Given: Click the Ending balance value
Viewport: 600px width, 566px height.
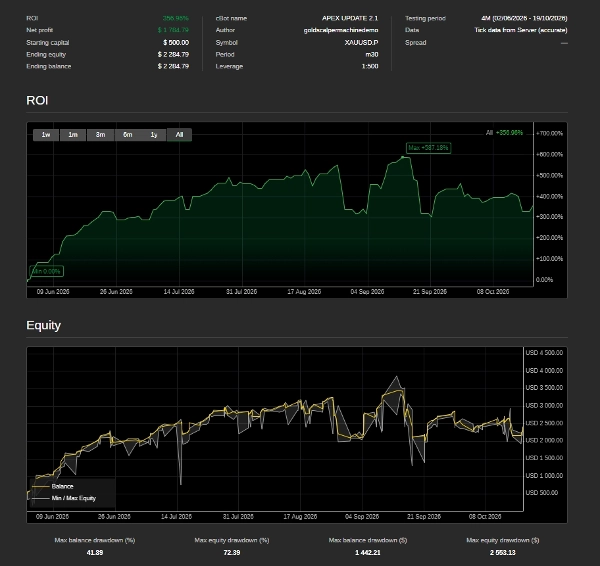Looking at the screenshot, I should pos(173,66).
